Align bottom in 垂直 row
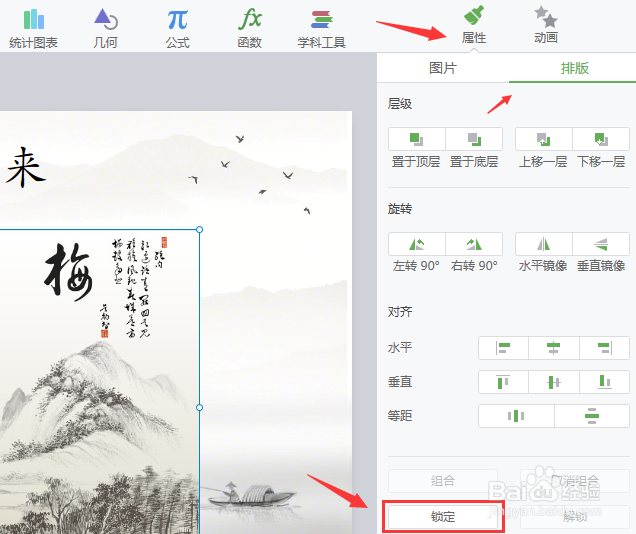Screen dimensions: 636x534 604,382
